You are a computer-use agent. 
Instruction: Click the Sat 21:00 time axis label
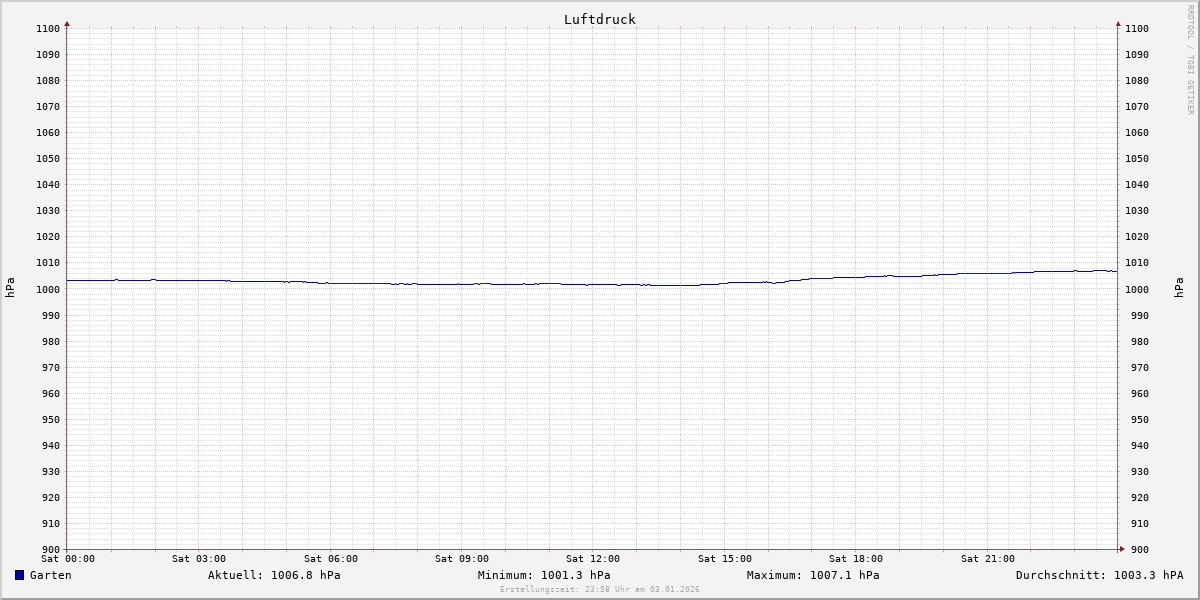(x=988, y=559)
